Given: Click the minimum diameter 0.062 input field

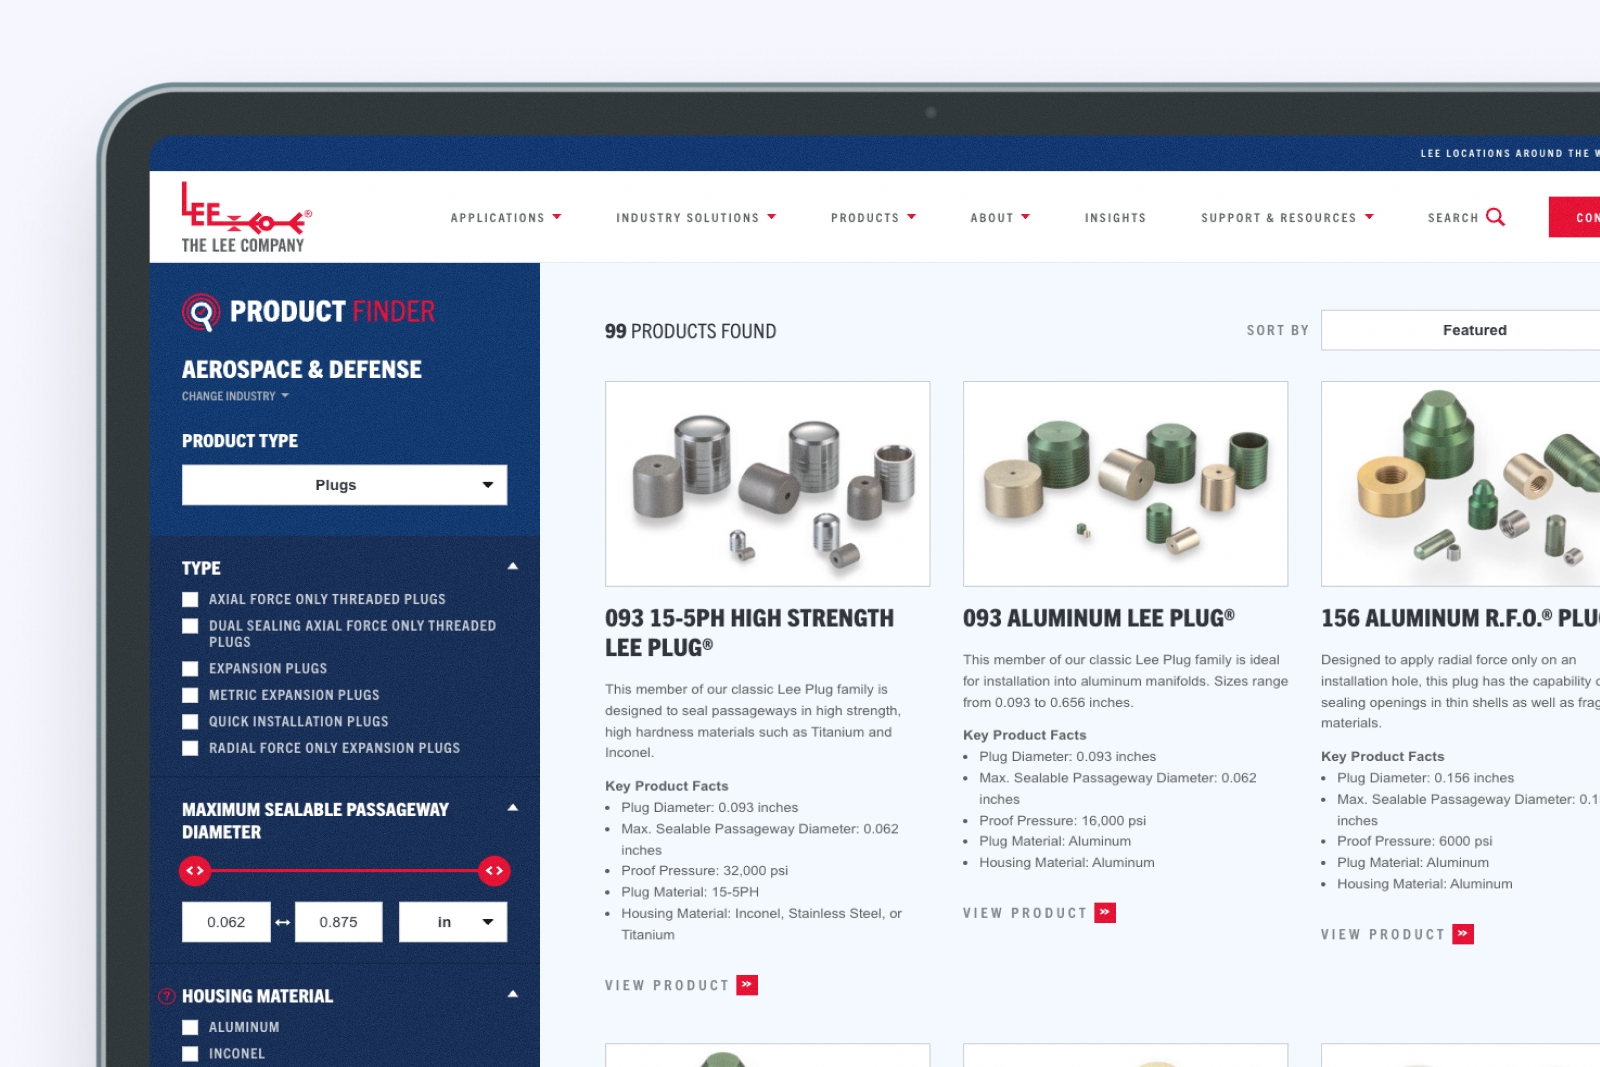Looking at the screenshot, I should pos(226,922).
